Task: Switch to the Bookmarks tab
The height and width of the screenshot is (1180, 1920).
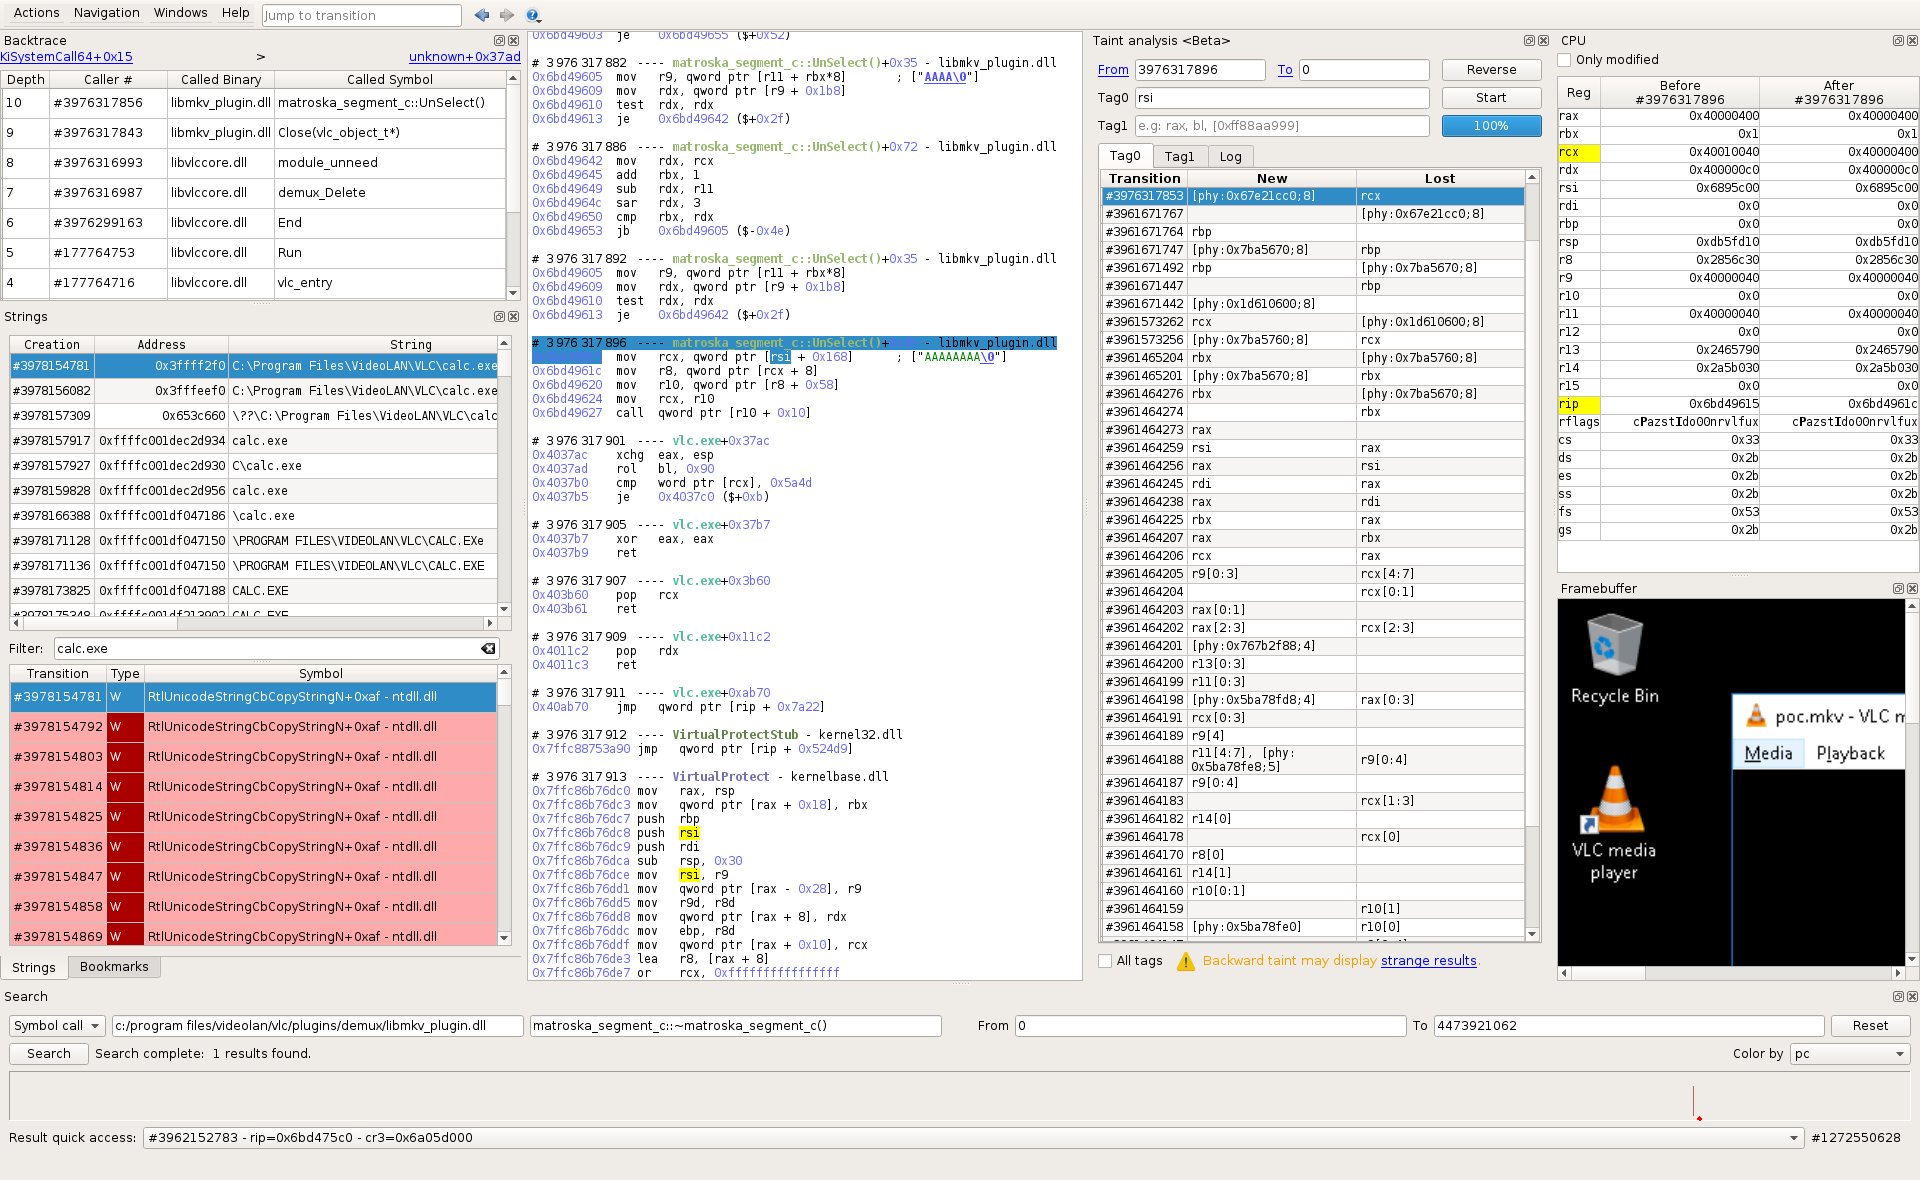Action: click(114, 967)
